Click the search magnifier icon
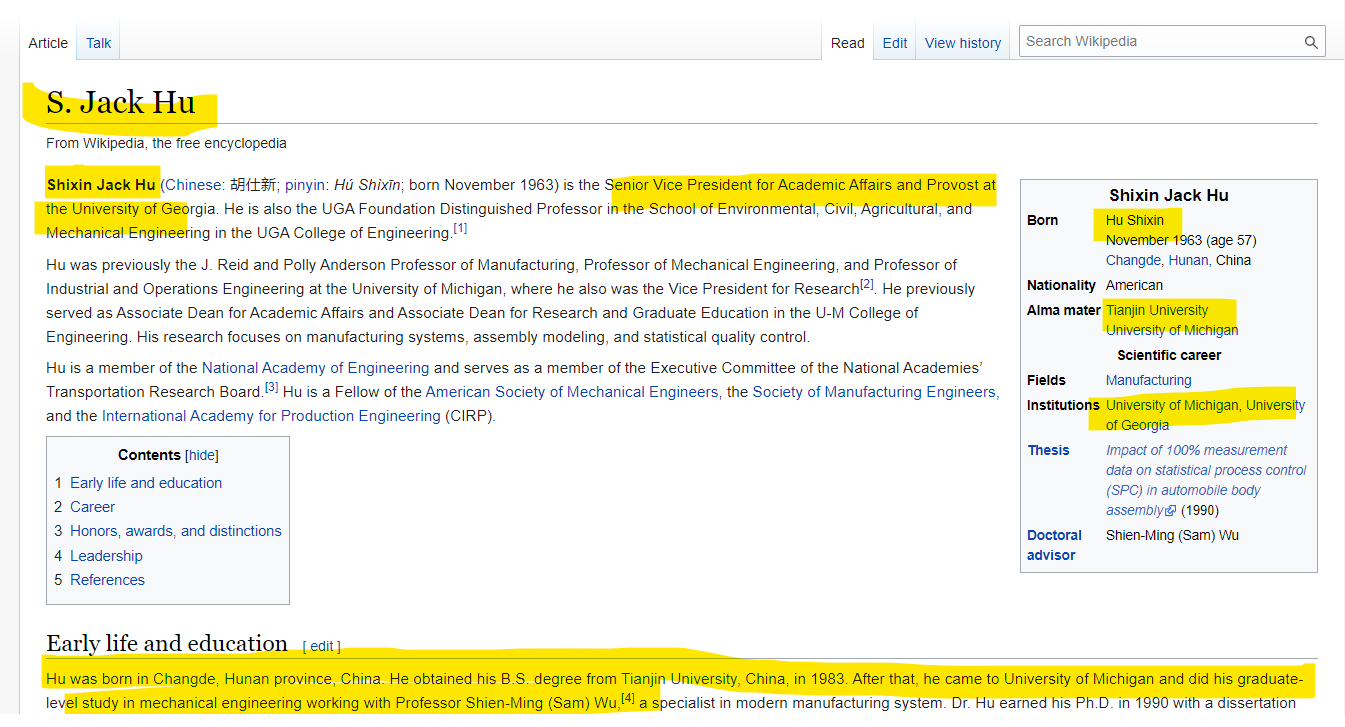 point(1311,42)
